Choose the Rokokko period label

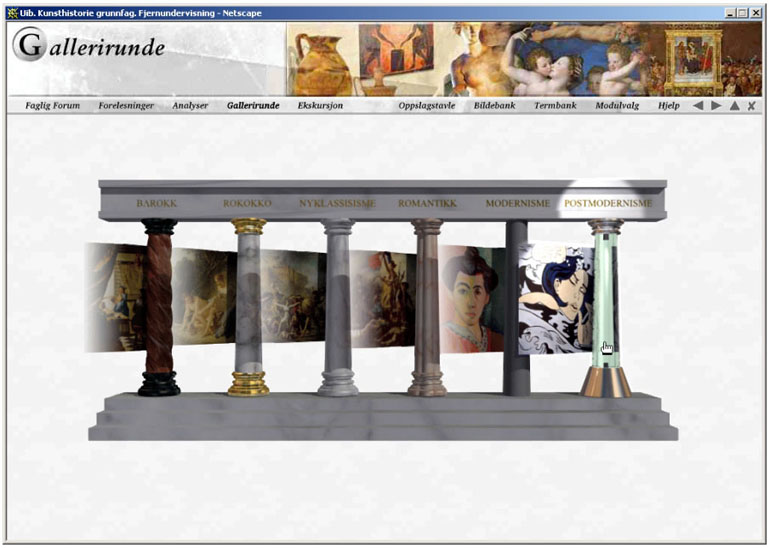click(247, 203)
